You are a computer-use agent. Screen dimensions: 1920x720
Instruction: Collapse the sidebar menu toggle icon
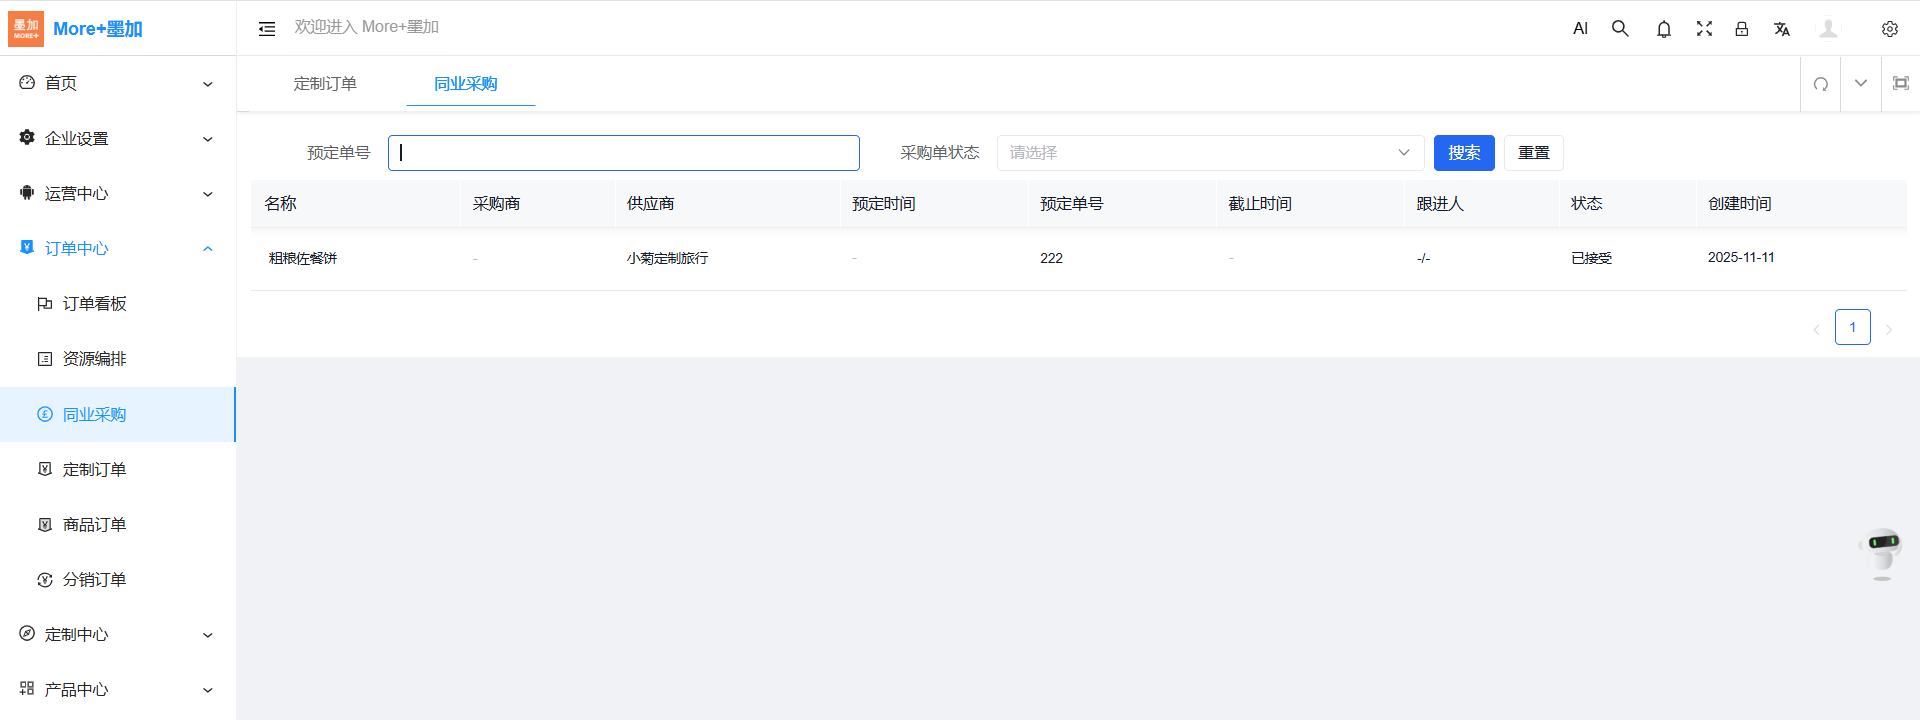click(x=267, y=29)
